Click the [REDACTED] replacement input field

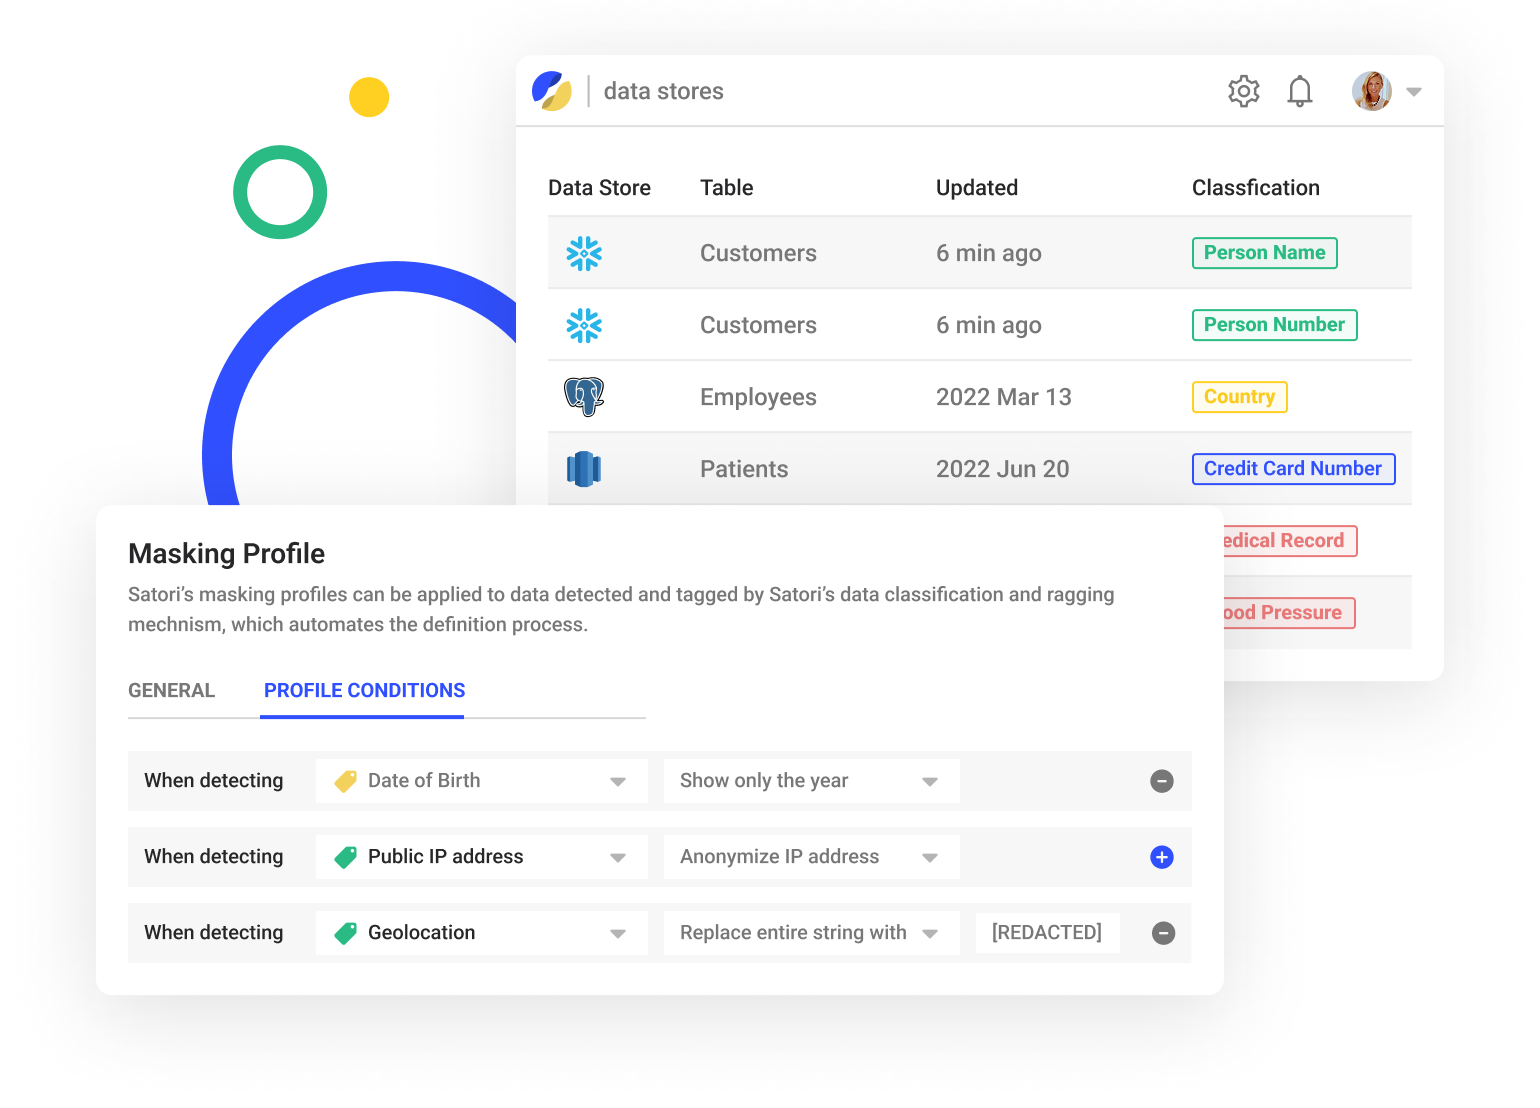pos(1047,933)
